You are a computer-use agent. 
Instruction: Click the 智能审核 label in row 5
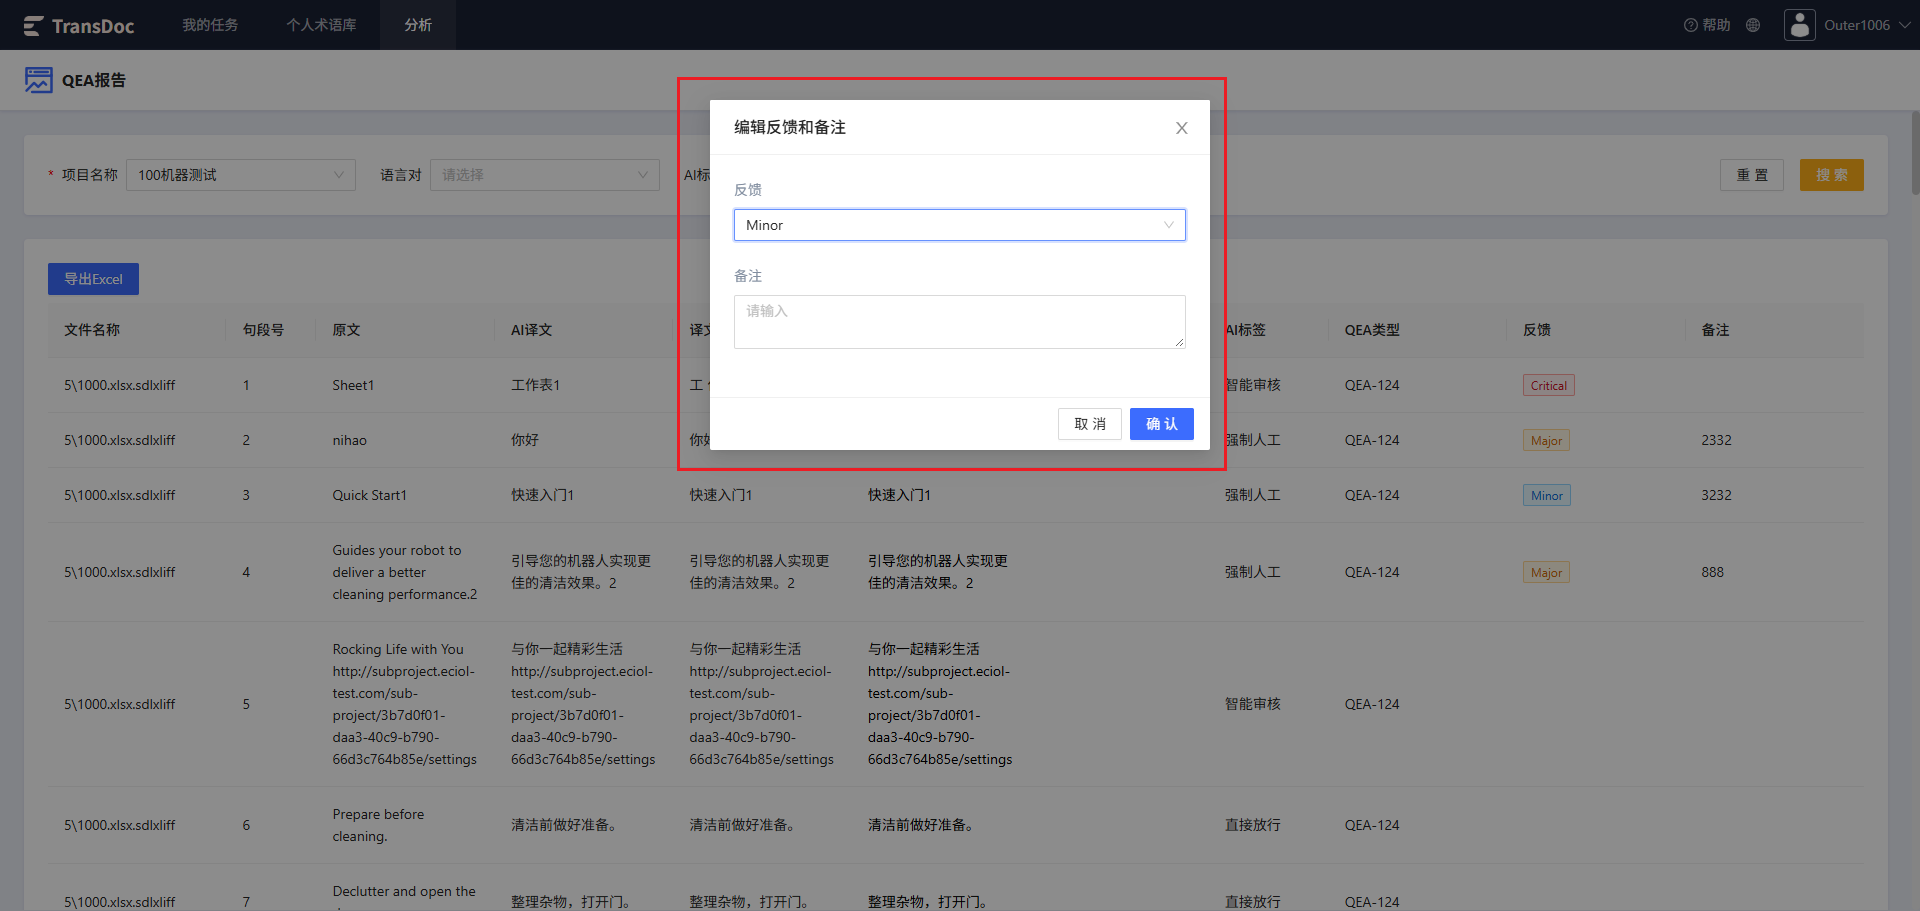click(x=1253, y=704)
